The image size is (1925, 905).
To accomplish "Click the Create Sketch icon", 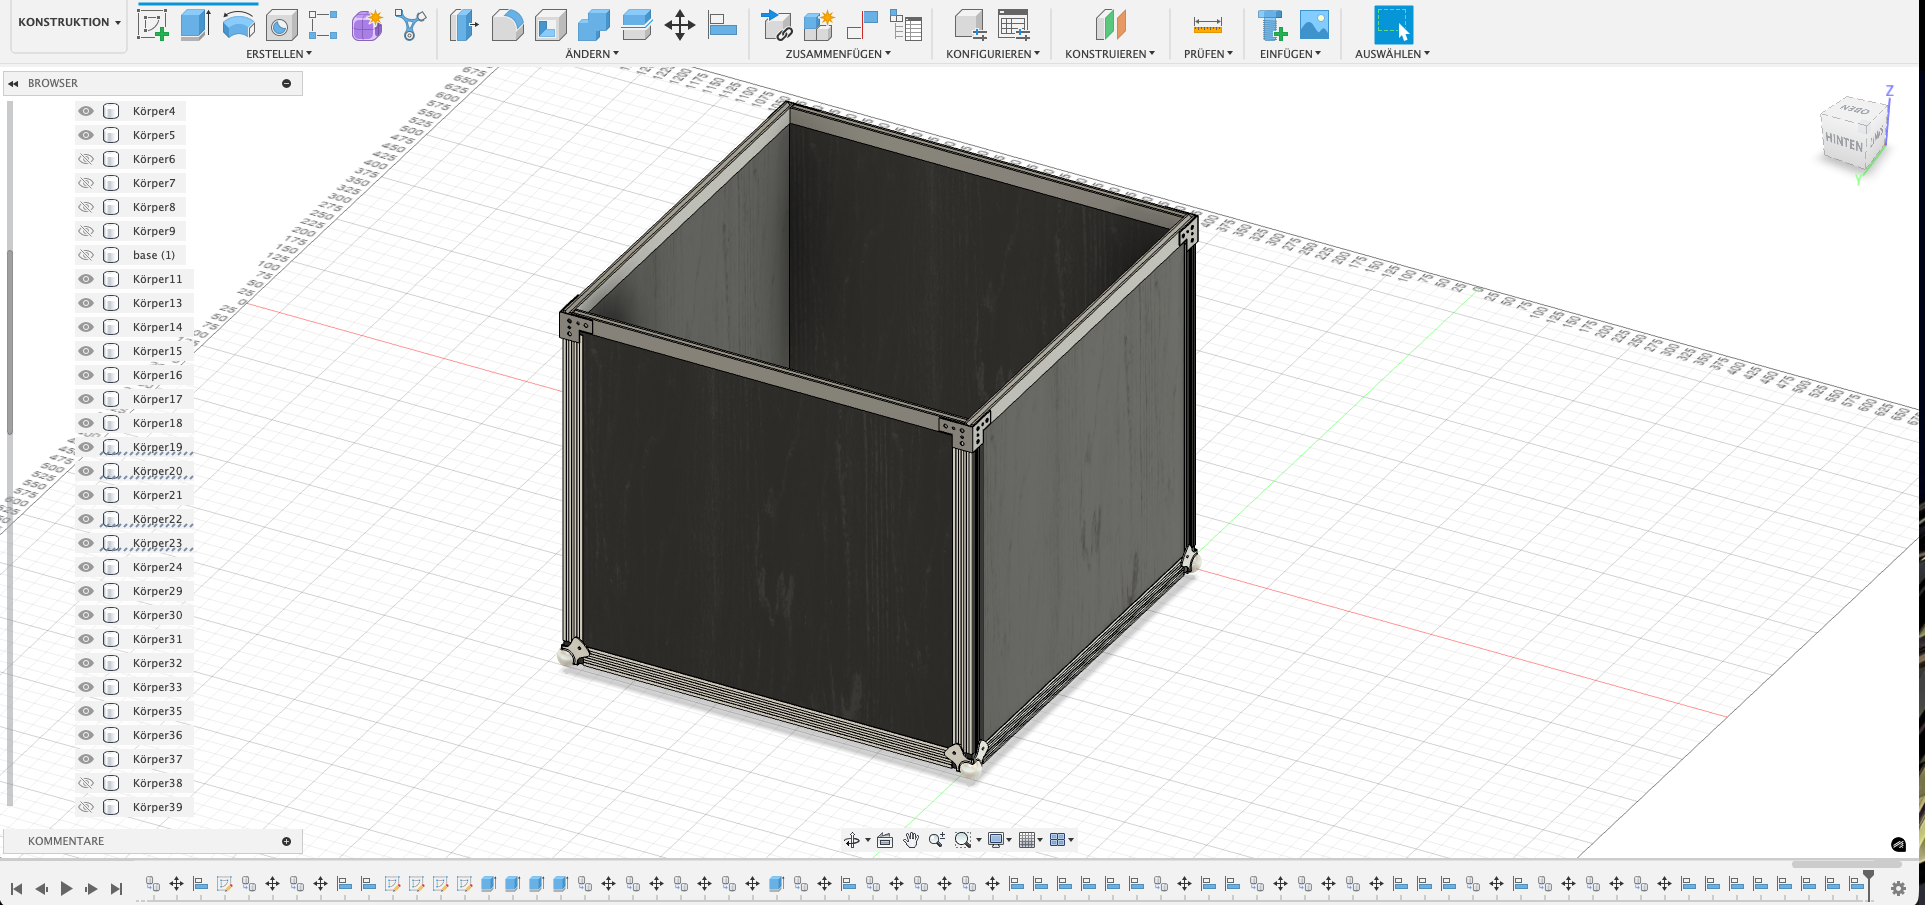I will (153, 25).
